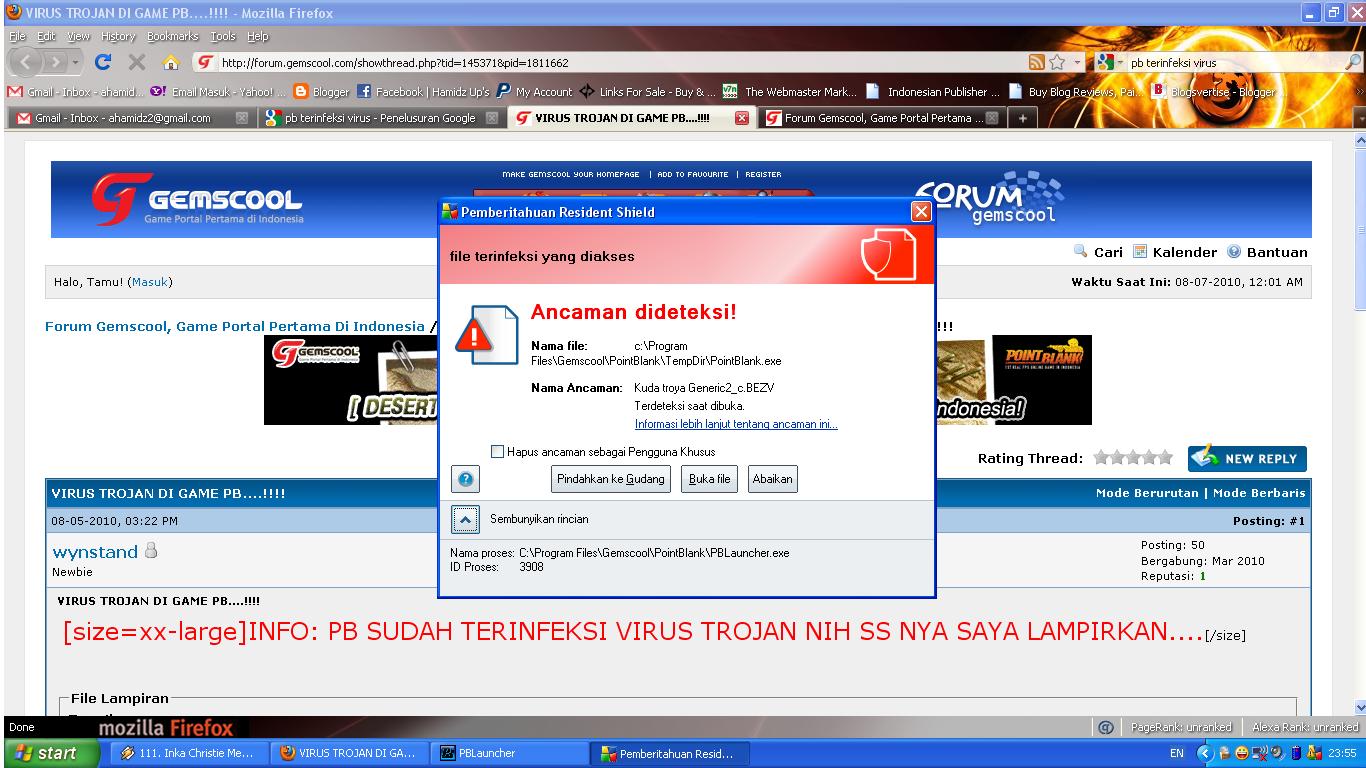
Task: Click the NEW REPLY button
Action: click(1247, 458)
